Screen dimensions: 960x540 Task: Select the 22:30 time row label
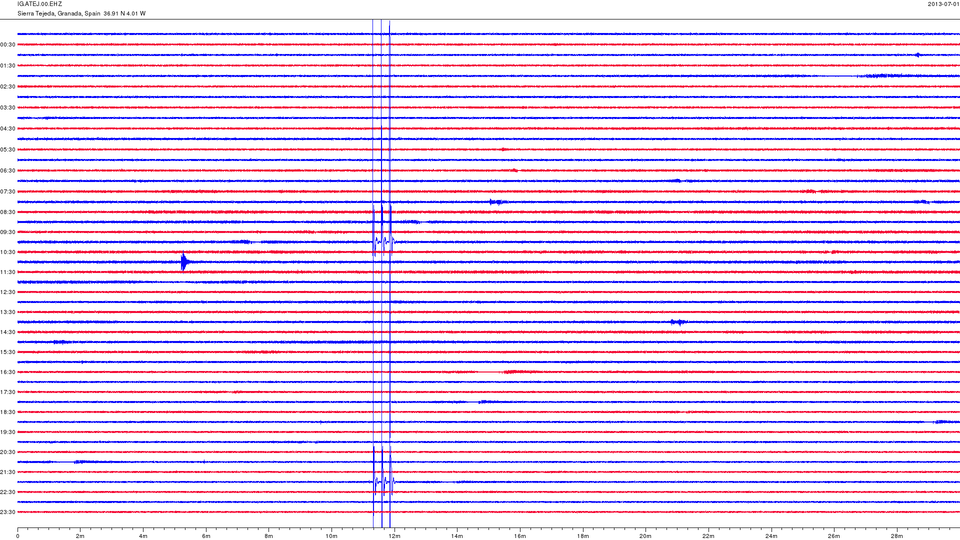click(x=8, y=492)
